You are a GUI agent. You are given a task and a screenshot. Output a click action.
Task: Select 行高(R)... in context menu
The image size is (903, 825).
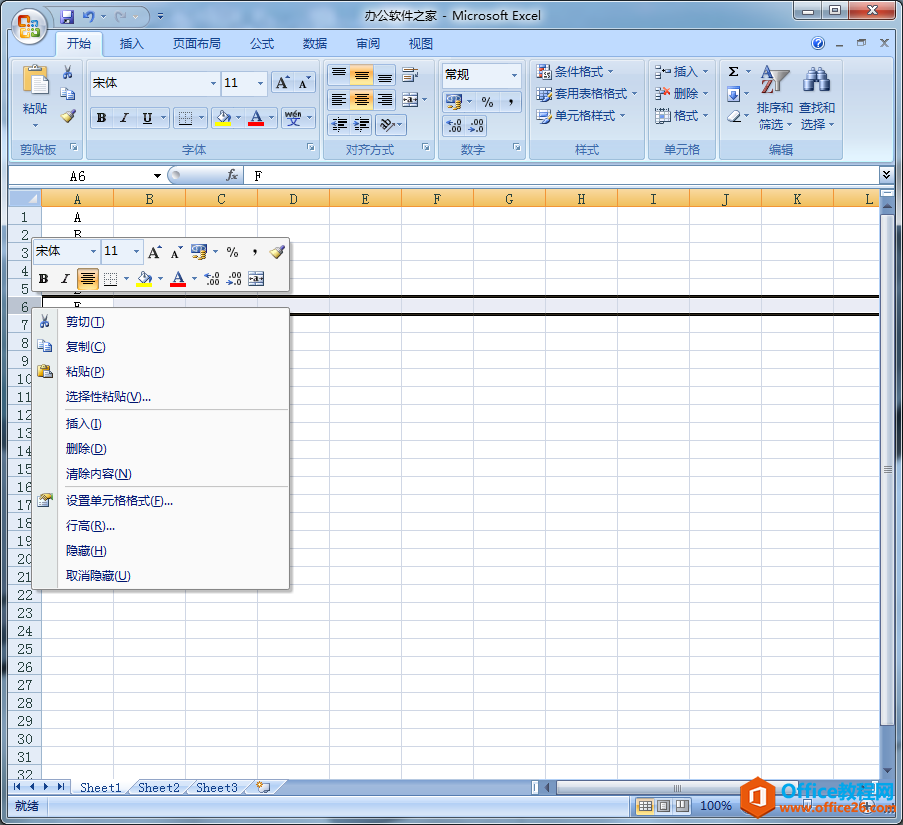[161, 526]
